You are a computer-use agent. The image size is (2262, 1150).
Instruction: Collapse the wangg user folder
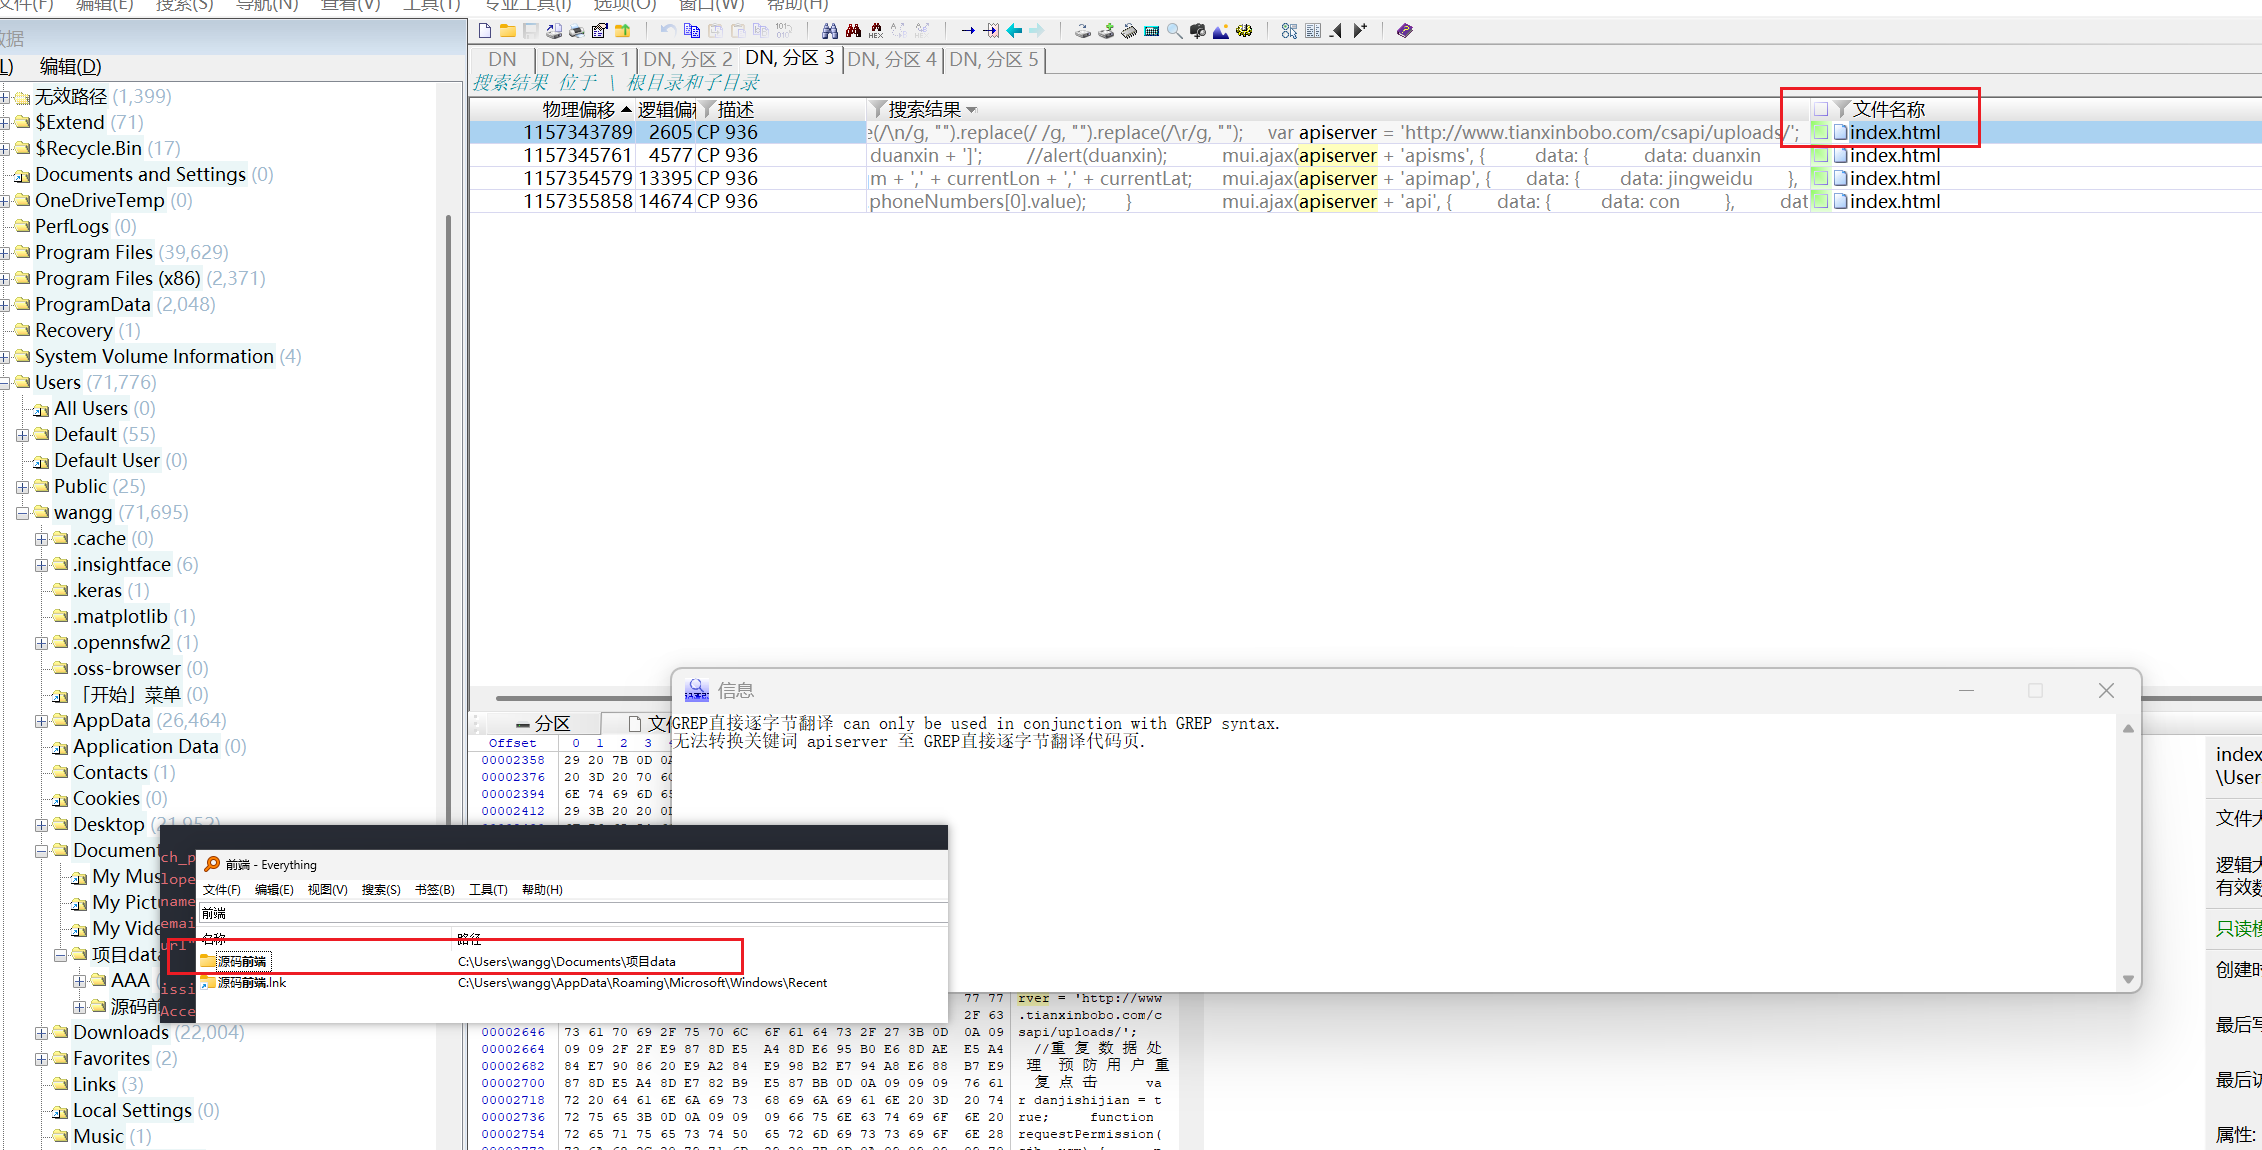22,513
